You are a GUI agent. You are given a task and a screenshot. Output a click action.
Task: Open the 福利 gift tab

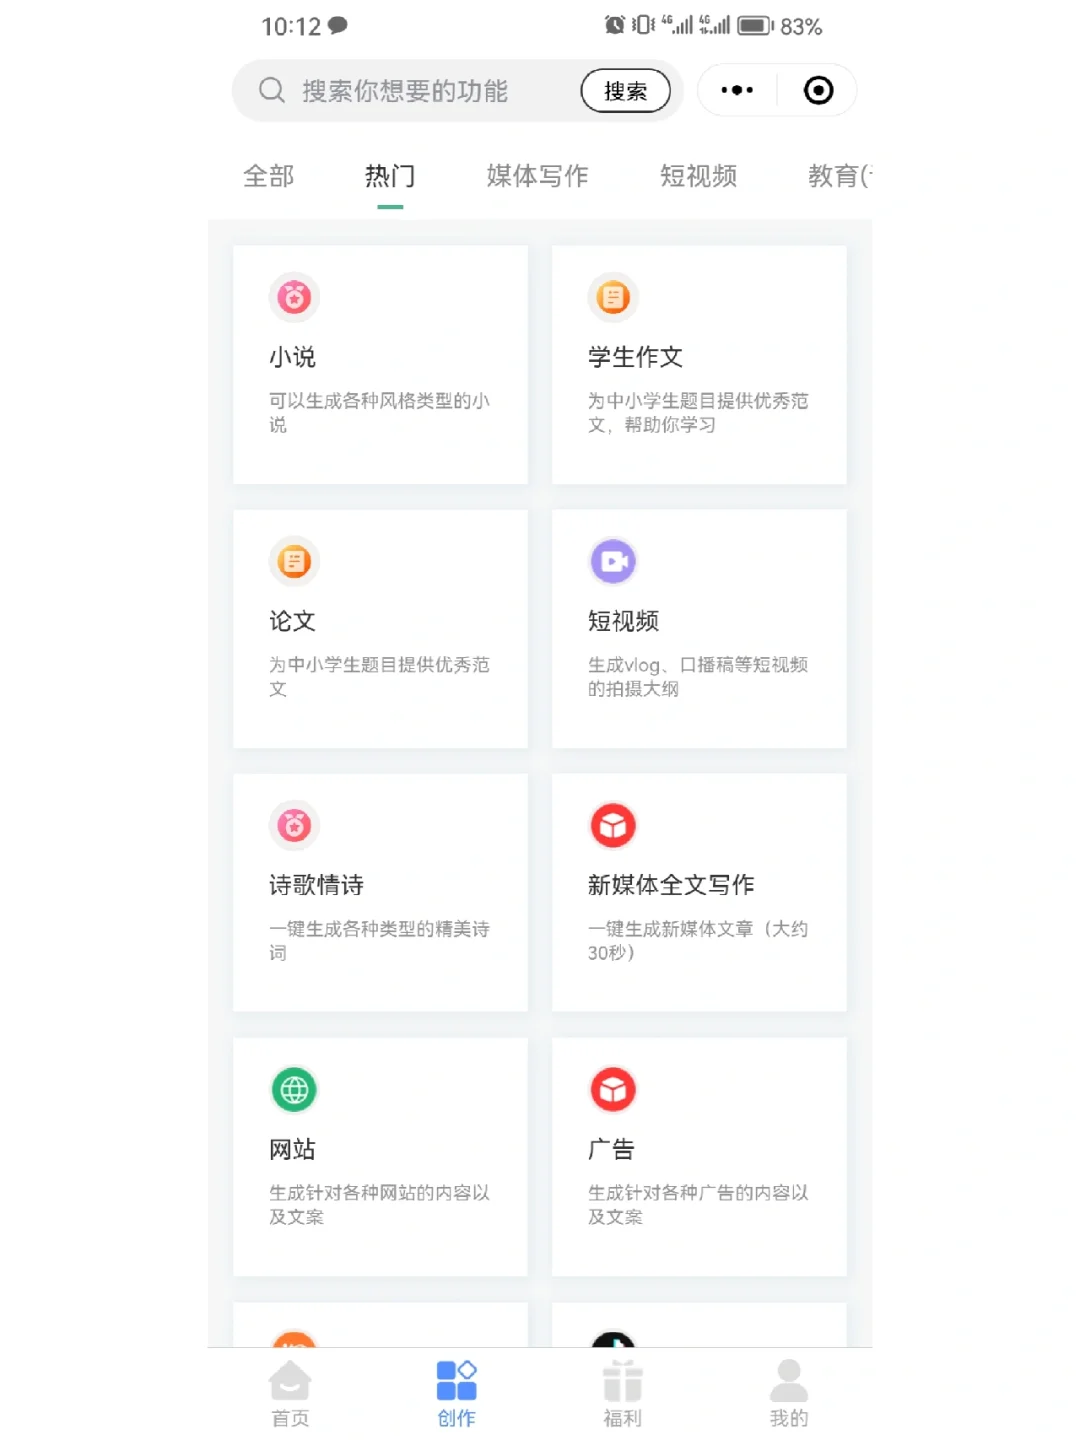[x=622, y=1394]
